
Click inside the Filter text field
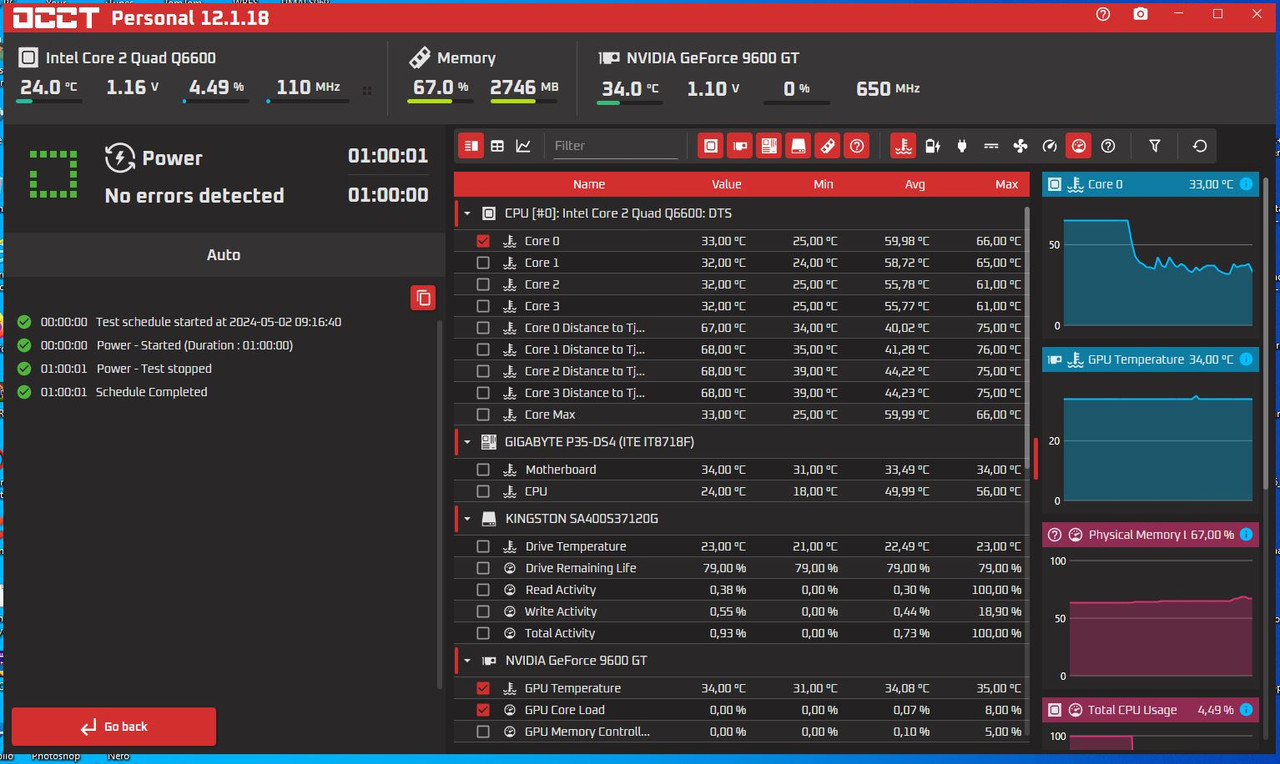pyautogui.click(x=615, y=146)
